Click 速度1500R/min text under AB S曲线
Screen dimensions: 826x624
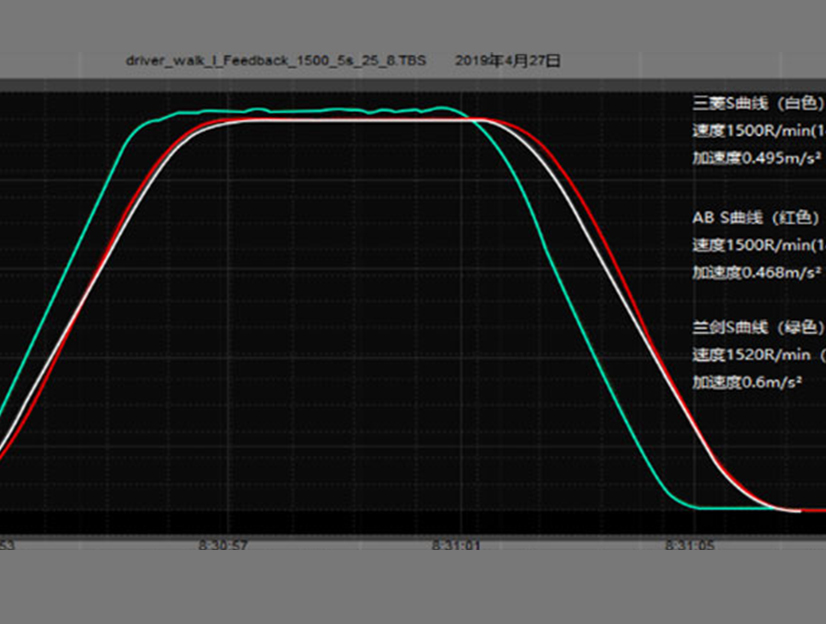tap(758, 245)
